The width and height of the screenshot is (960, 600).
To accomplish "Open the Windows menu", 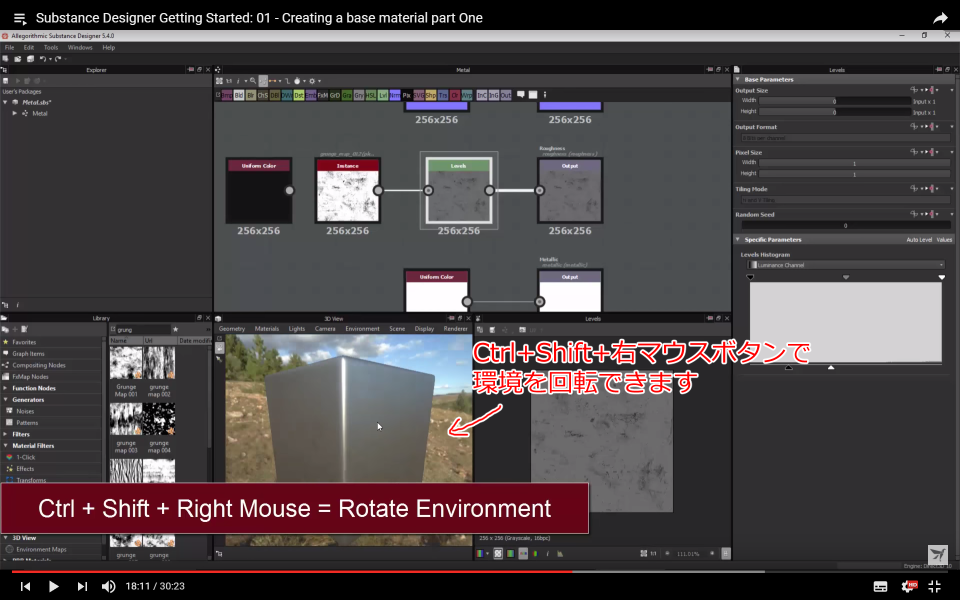I will point(80,47).
